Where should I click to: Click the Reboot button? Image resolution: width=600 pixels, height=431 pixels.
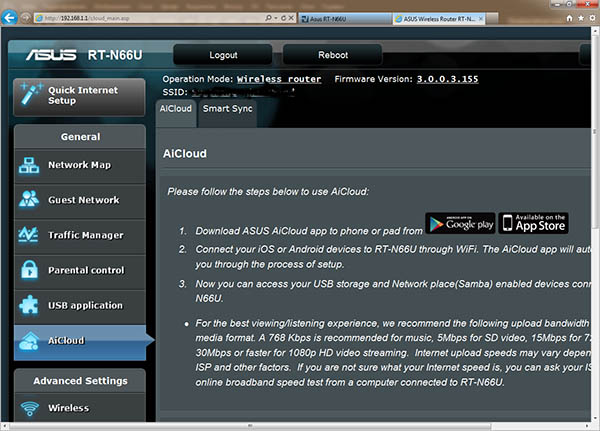tap(333, 55)
